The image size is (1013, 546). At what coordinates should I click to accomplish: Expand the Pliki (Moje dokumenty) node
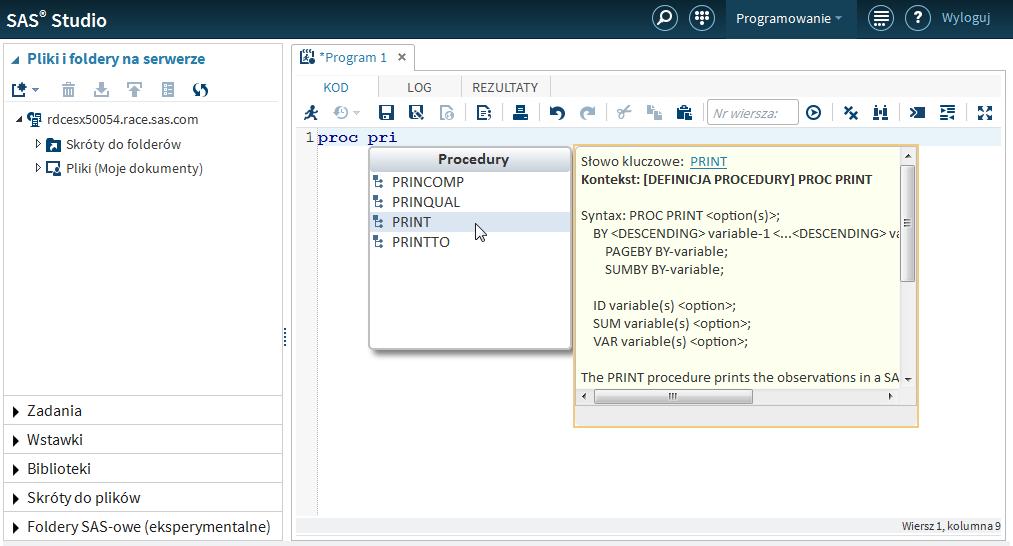click(37, 168)
